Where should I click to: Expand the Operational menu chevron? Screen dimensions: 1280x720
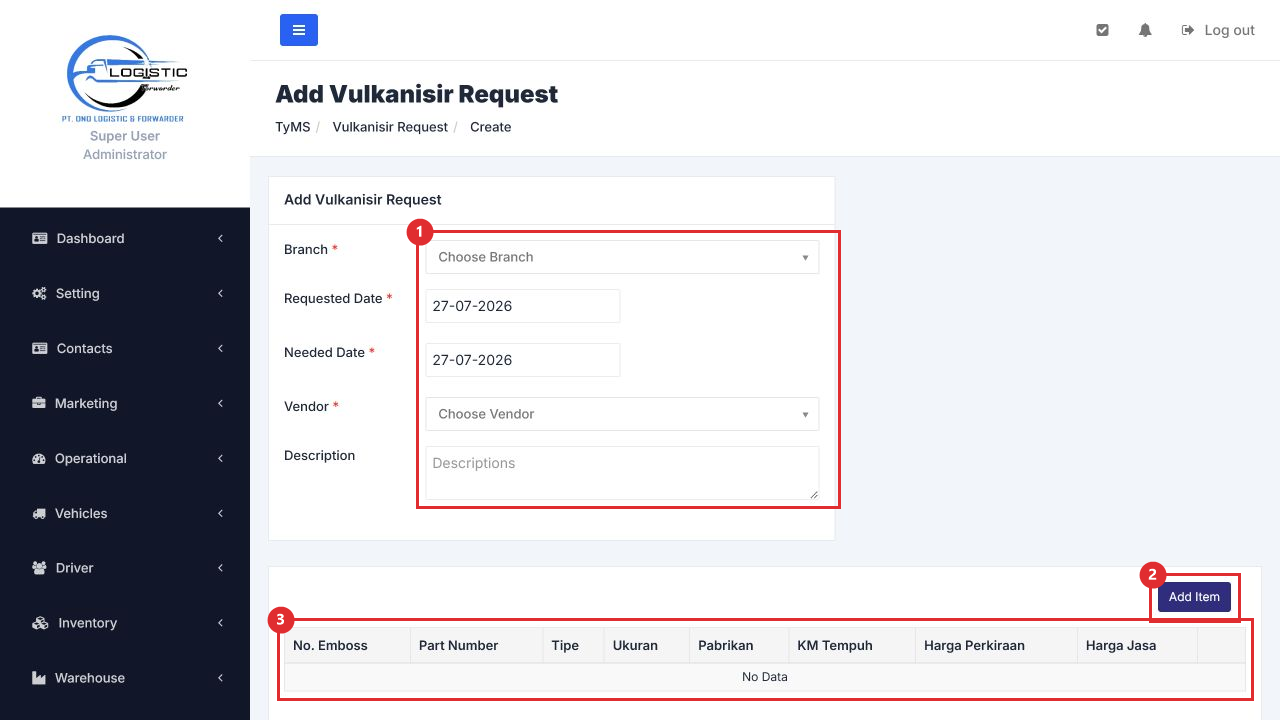click(220, 458)
